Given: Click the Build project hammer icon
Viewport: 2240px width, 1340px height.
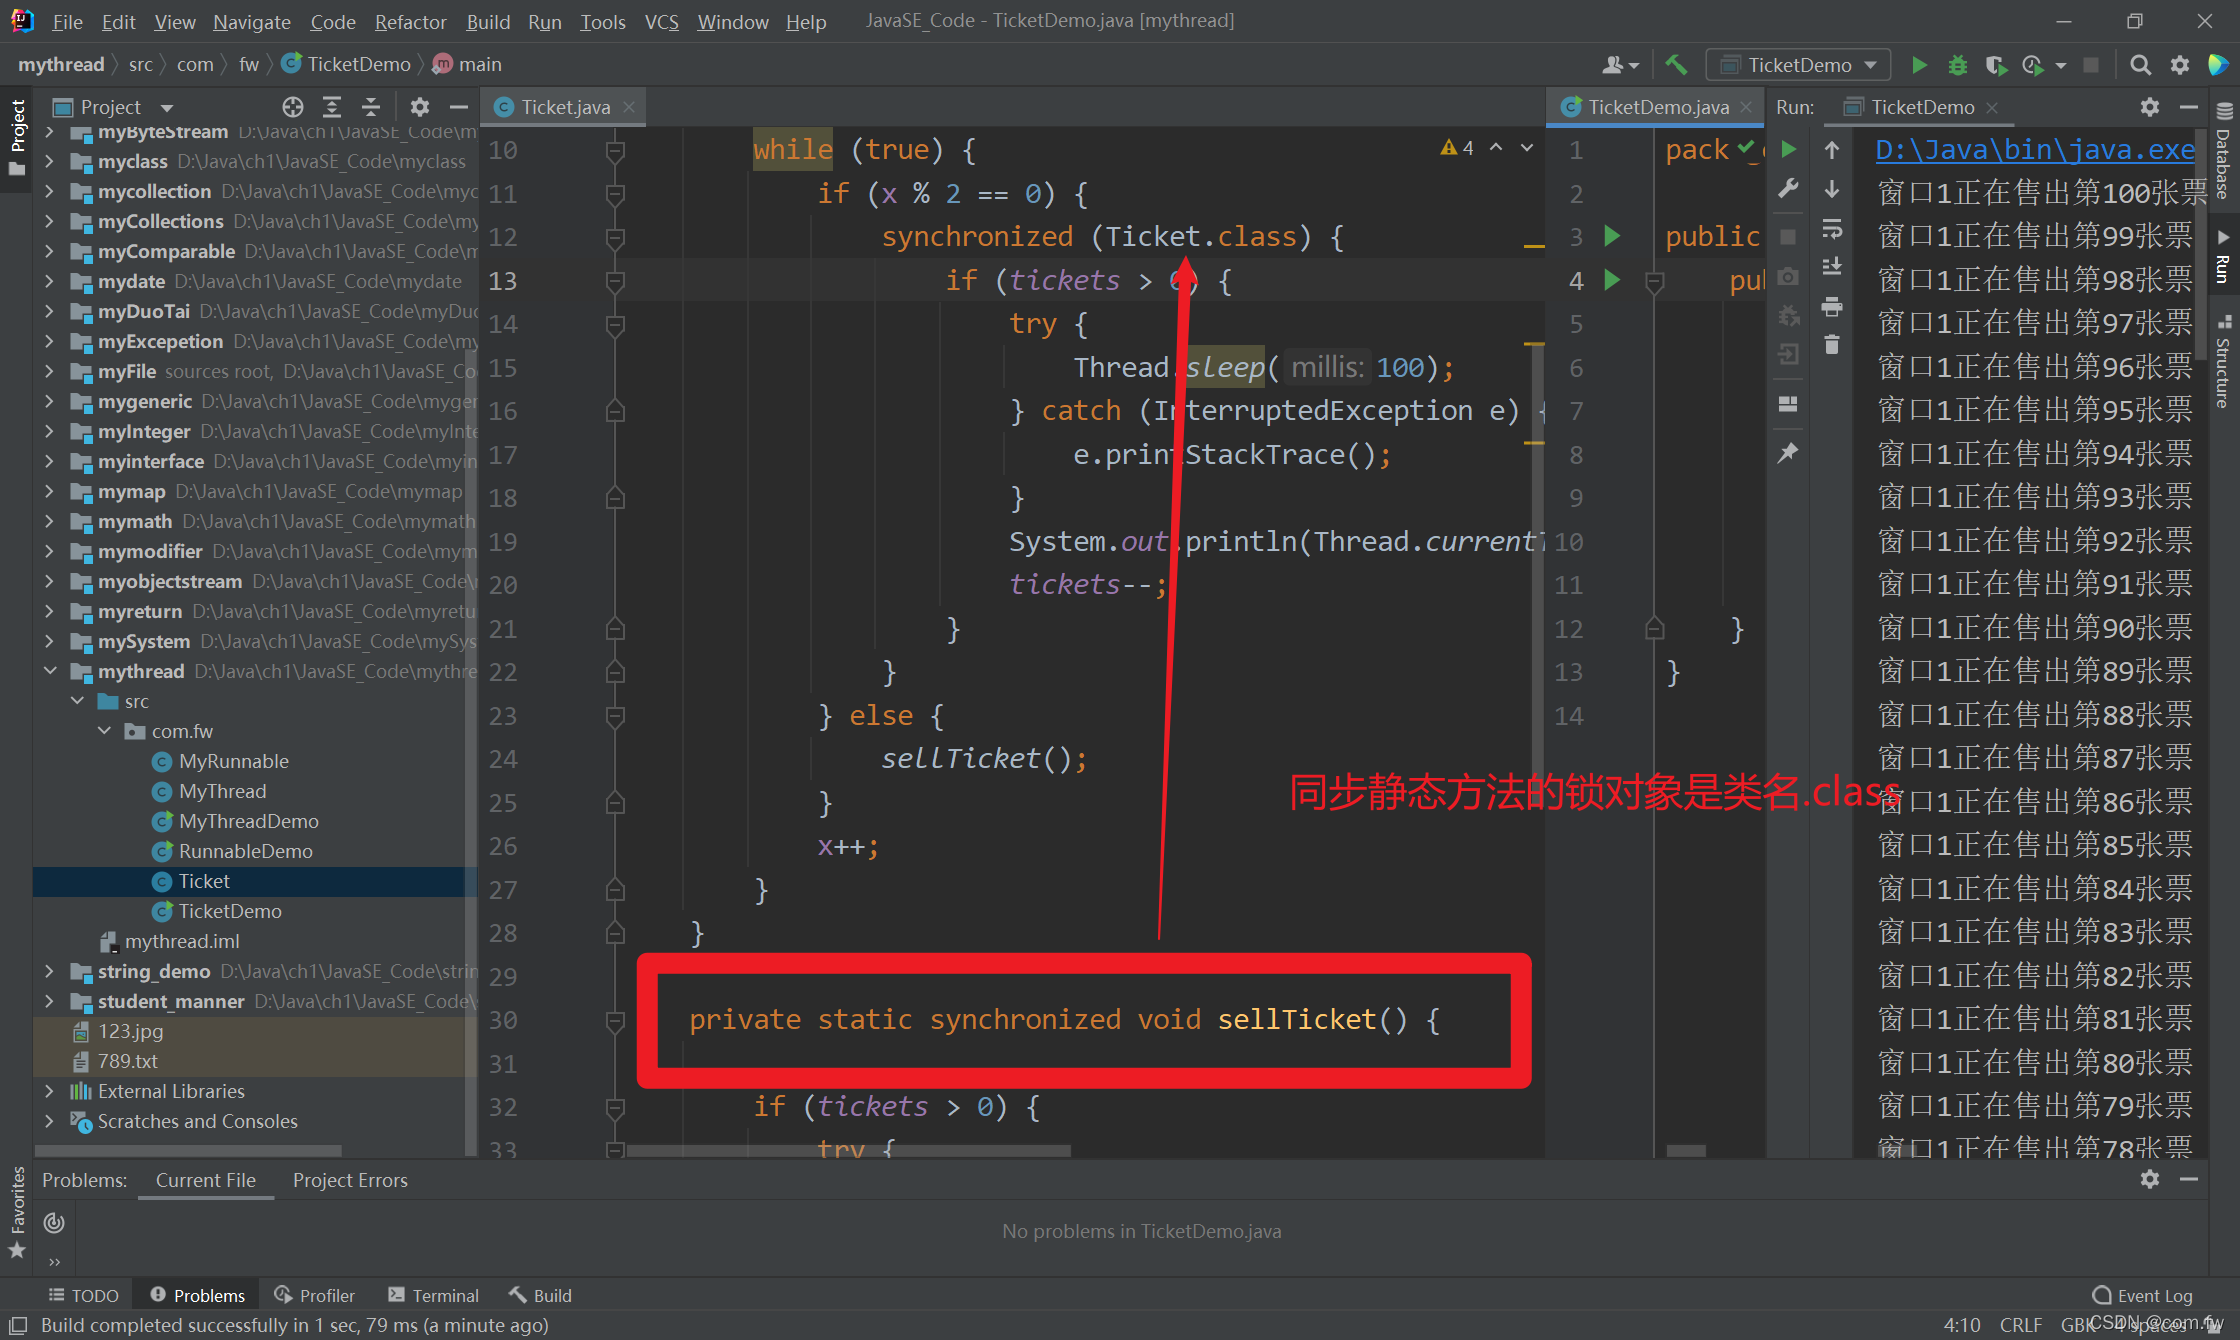Looking at the screenshot, I should point(1676,65).
